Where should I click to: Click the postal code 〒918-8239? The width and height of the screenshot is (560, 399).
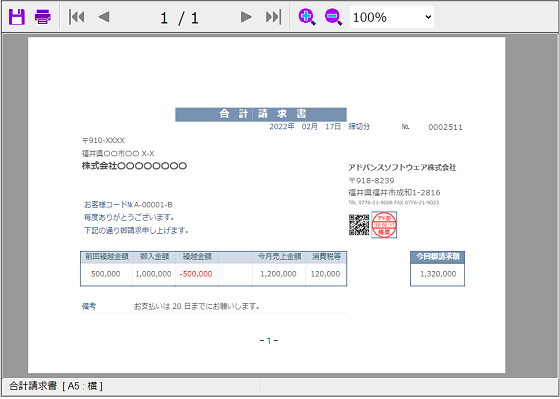[x=371, y=181]
